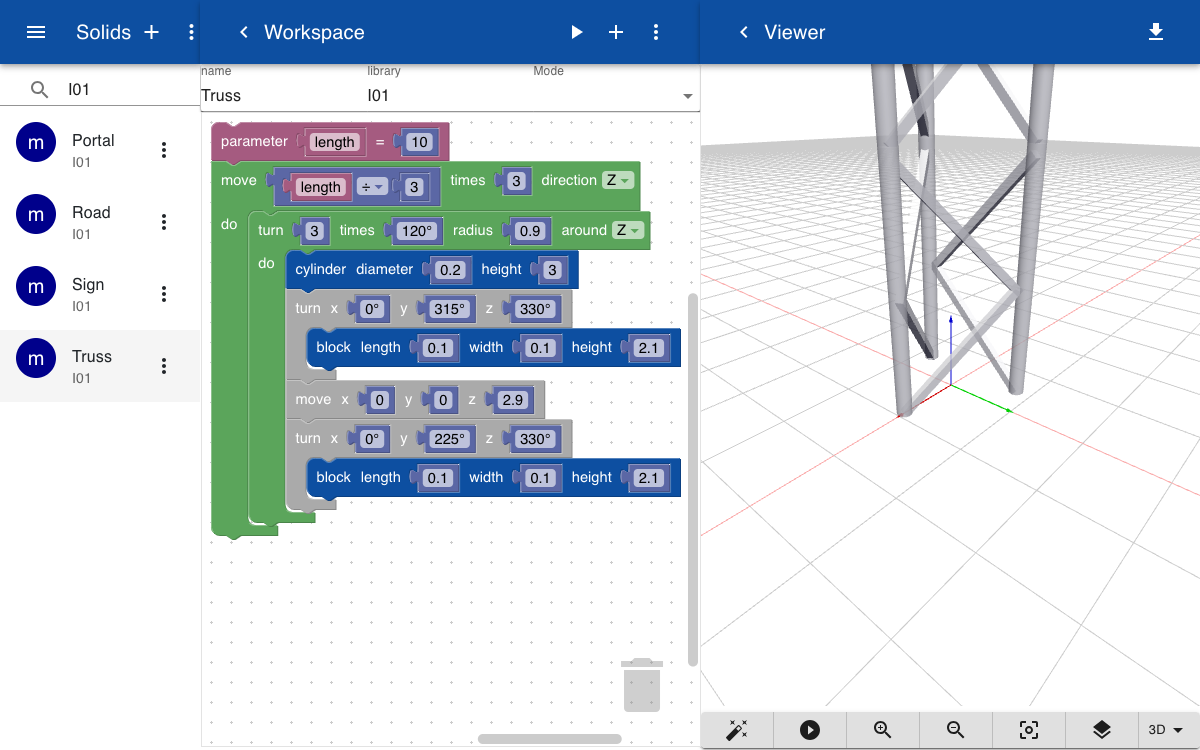Open Solids panel more options menu
This screenshot has height=750, width=1200.
tap(191, 32)
